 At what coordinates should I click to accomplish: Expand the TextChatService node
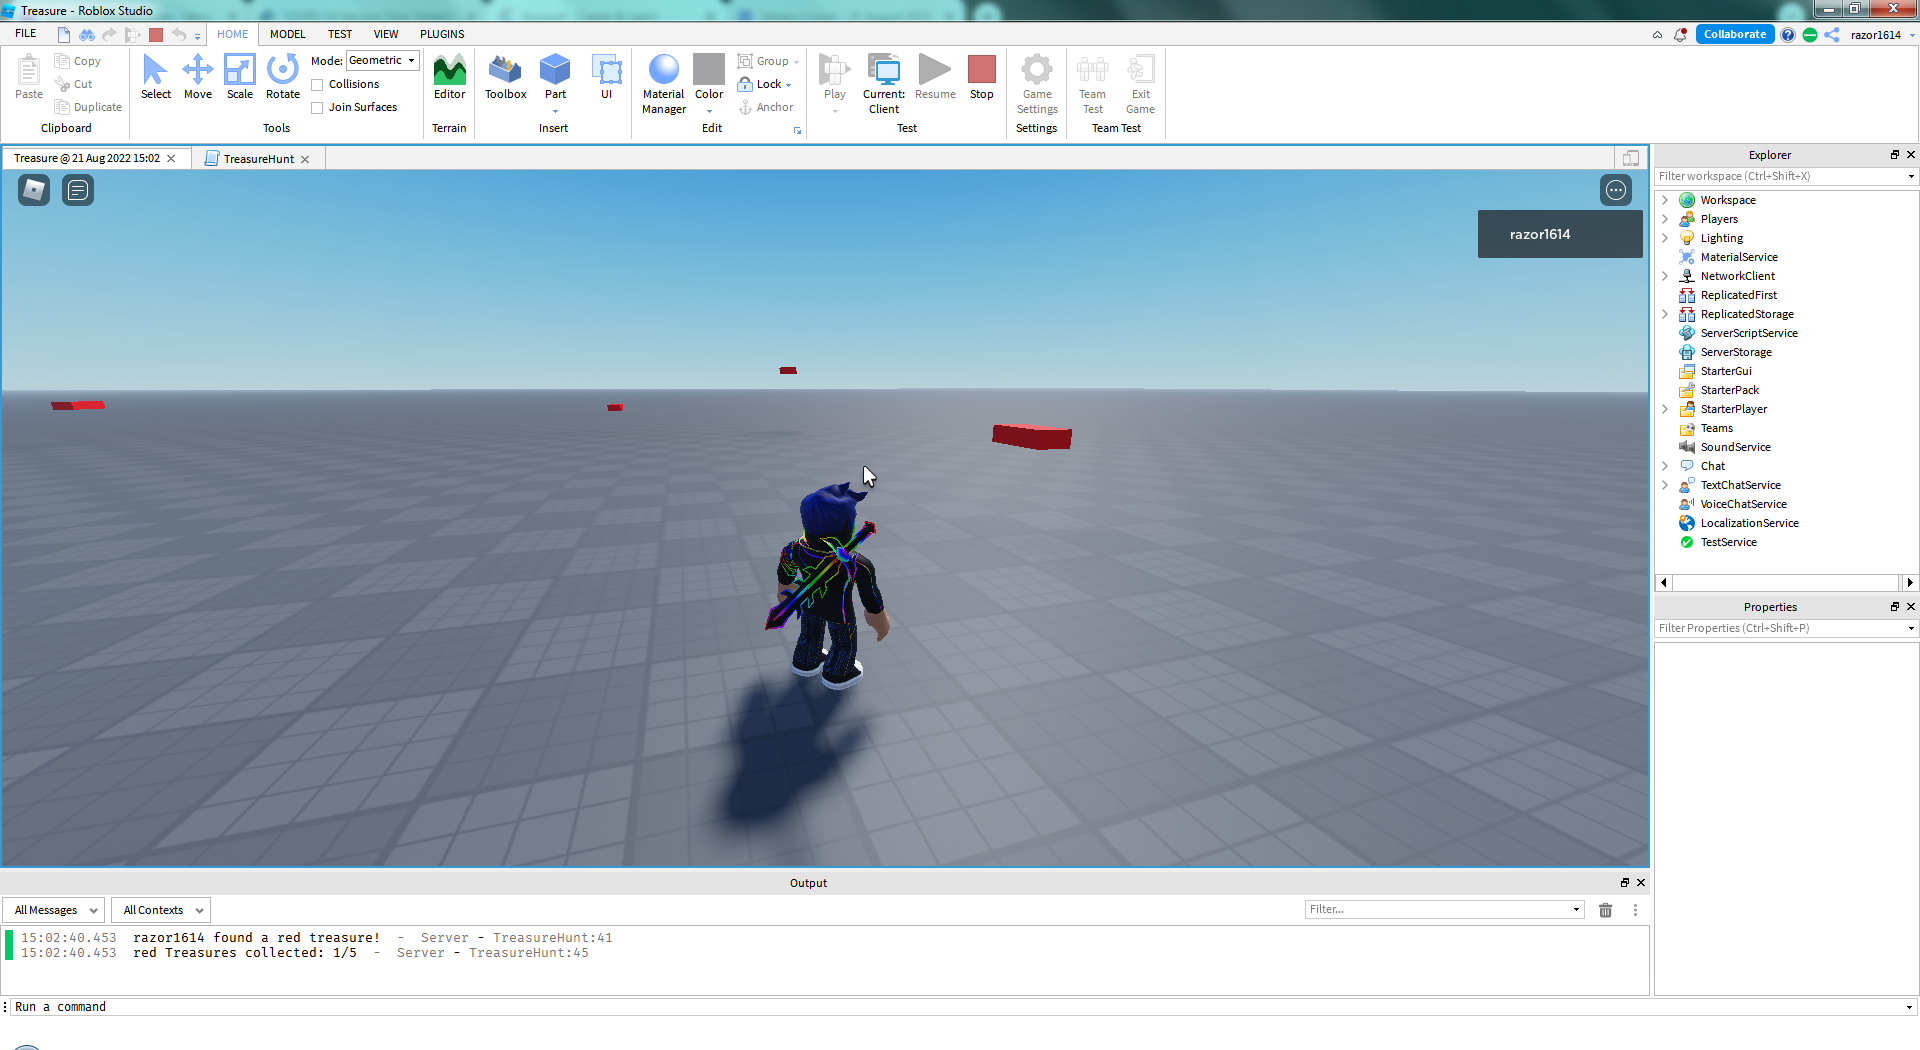[x=1665, y=485]
